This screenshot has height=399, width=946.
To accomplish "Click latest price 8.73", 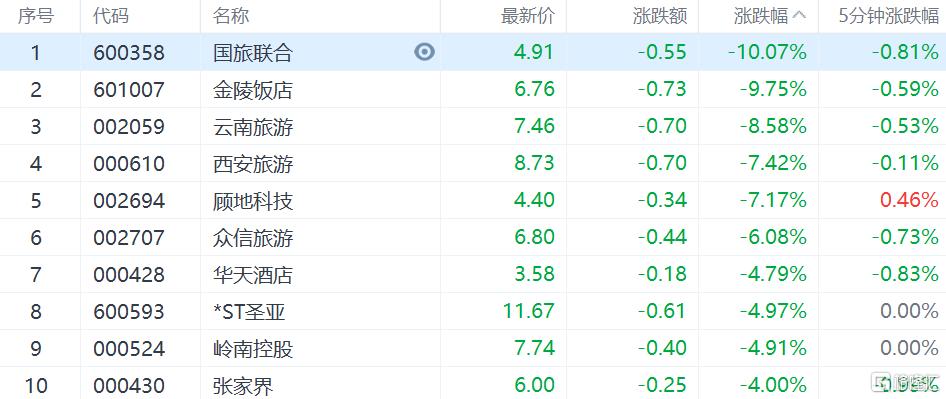I will tap(534, 164).
